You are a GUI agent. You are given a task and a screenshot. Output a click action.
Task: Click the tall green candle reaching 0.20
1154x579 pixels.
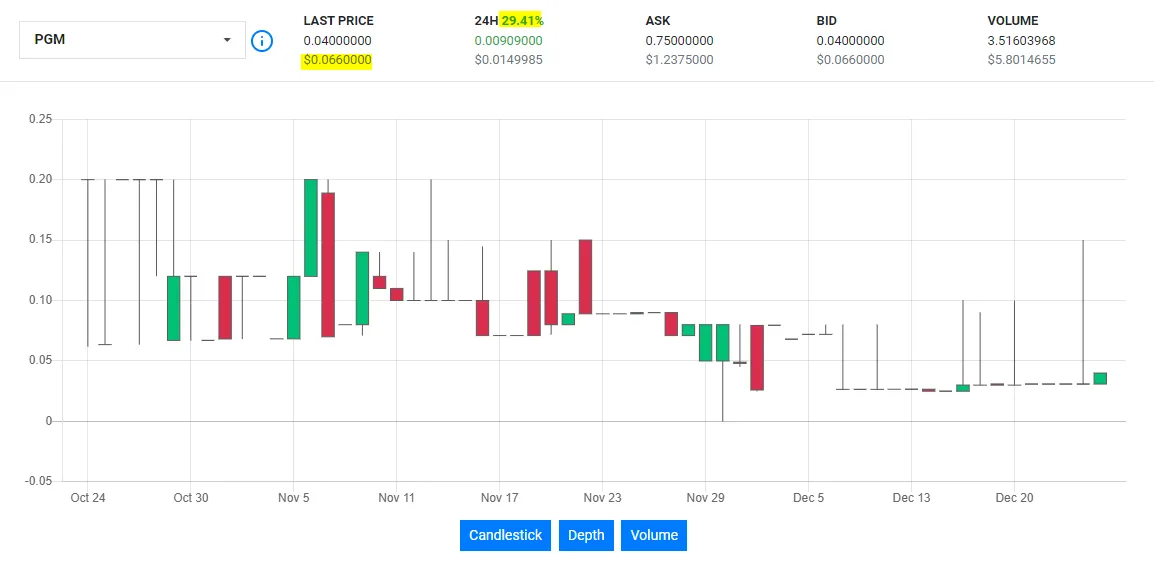pos(311,228)
